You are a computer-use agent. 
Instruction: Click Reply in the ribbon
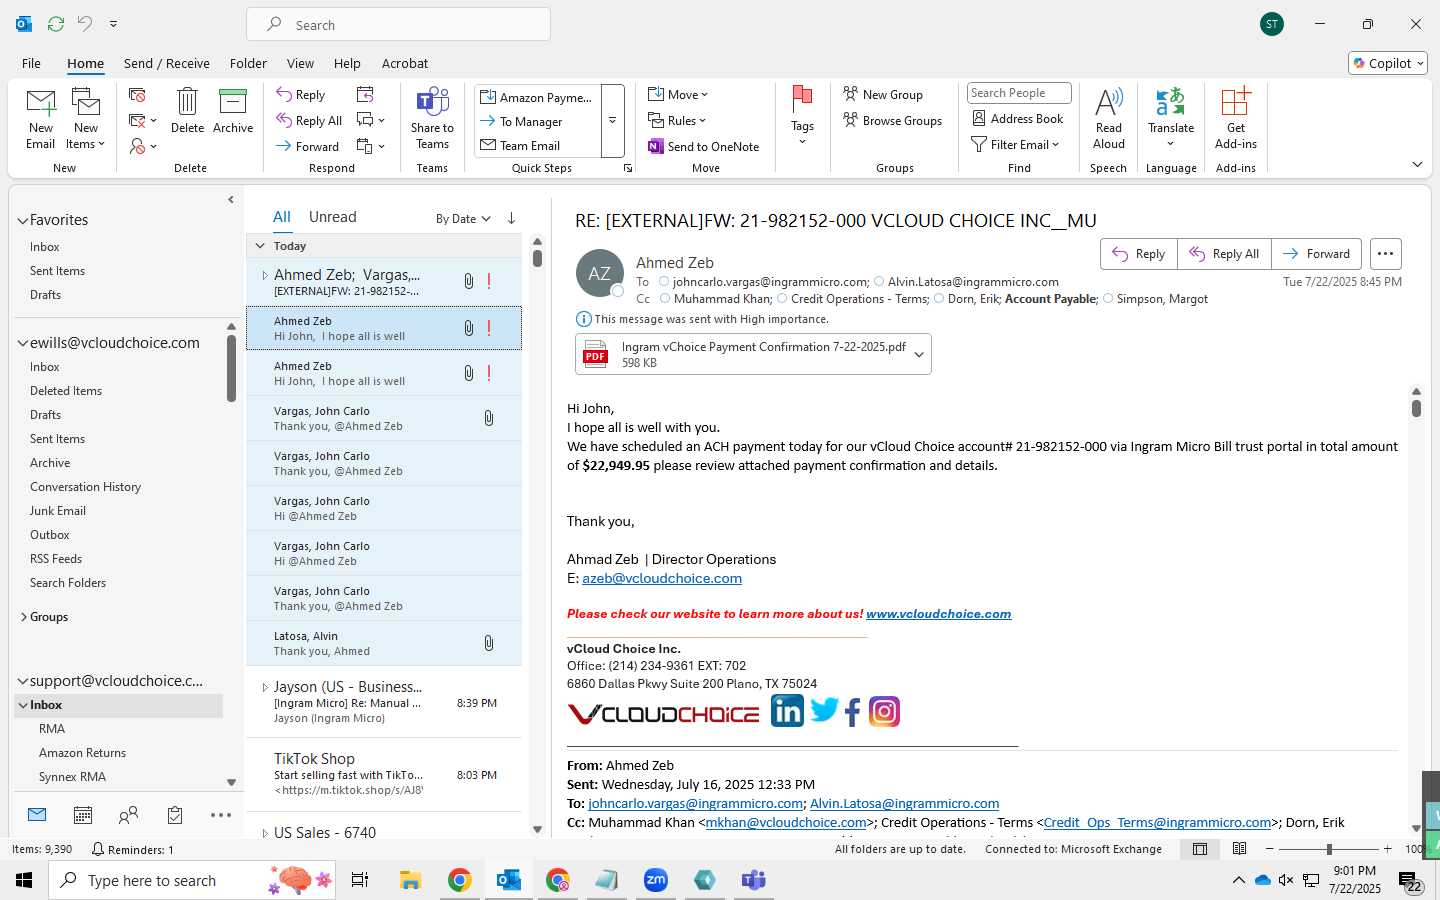(x=301, y=95)
